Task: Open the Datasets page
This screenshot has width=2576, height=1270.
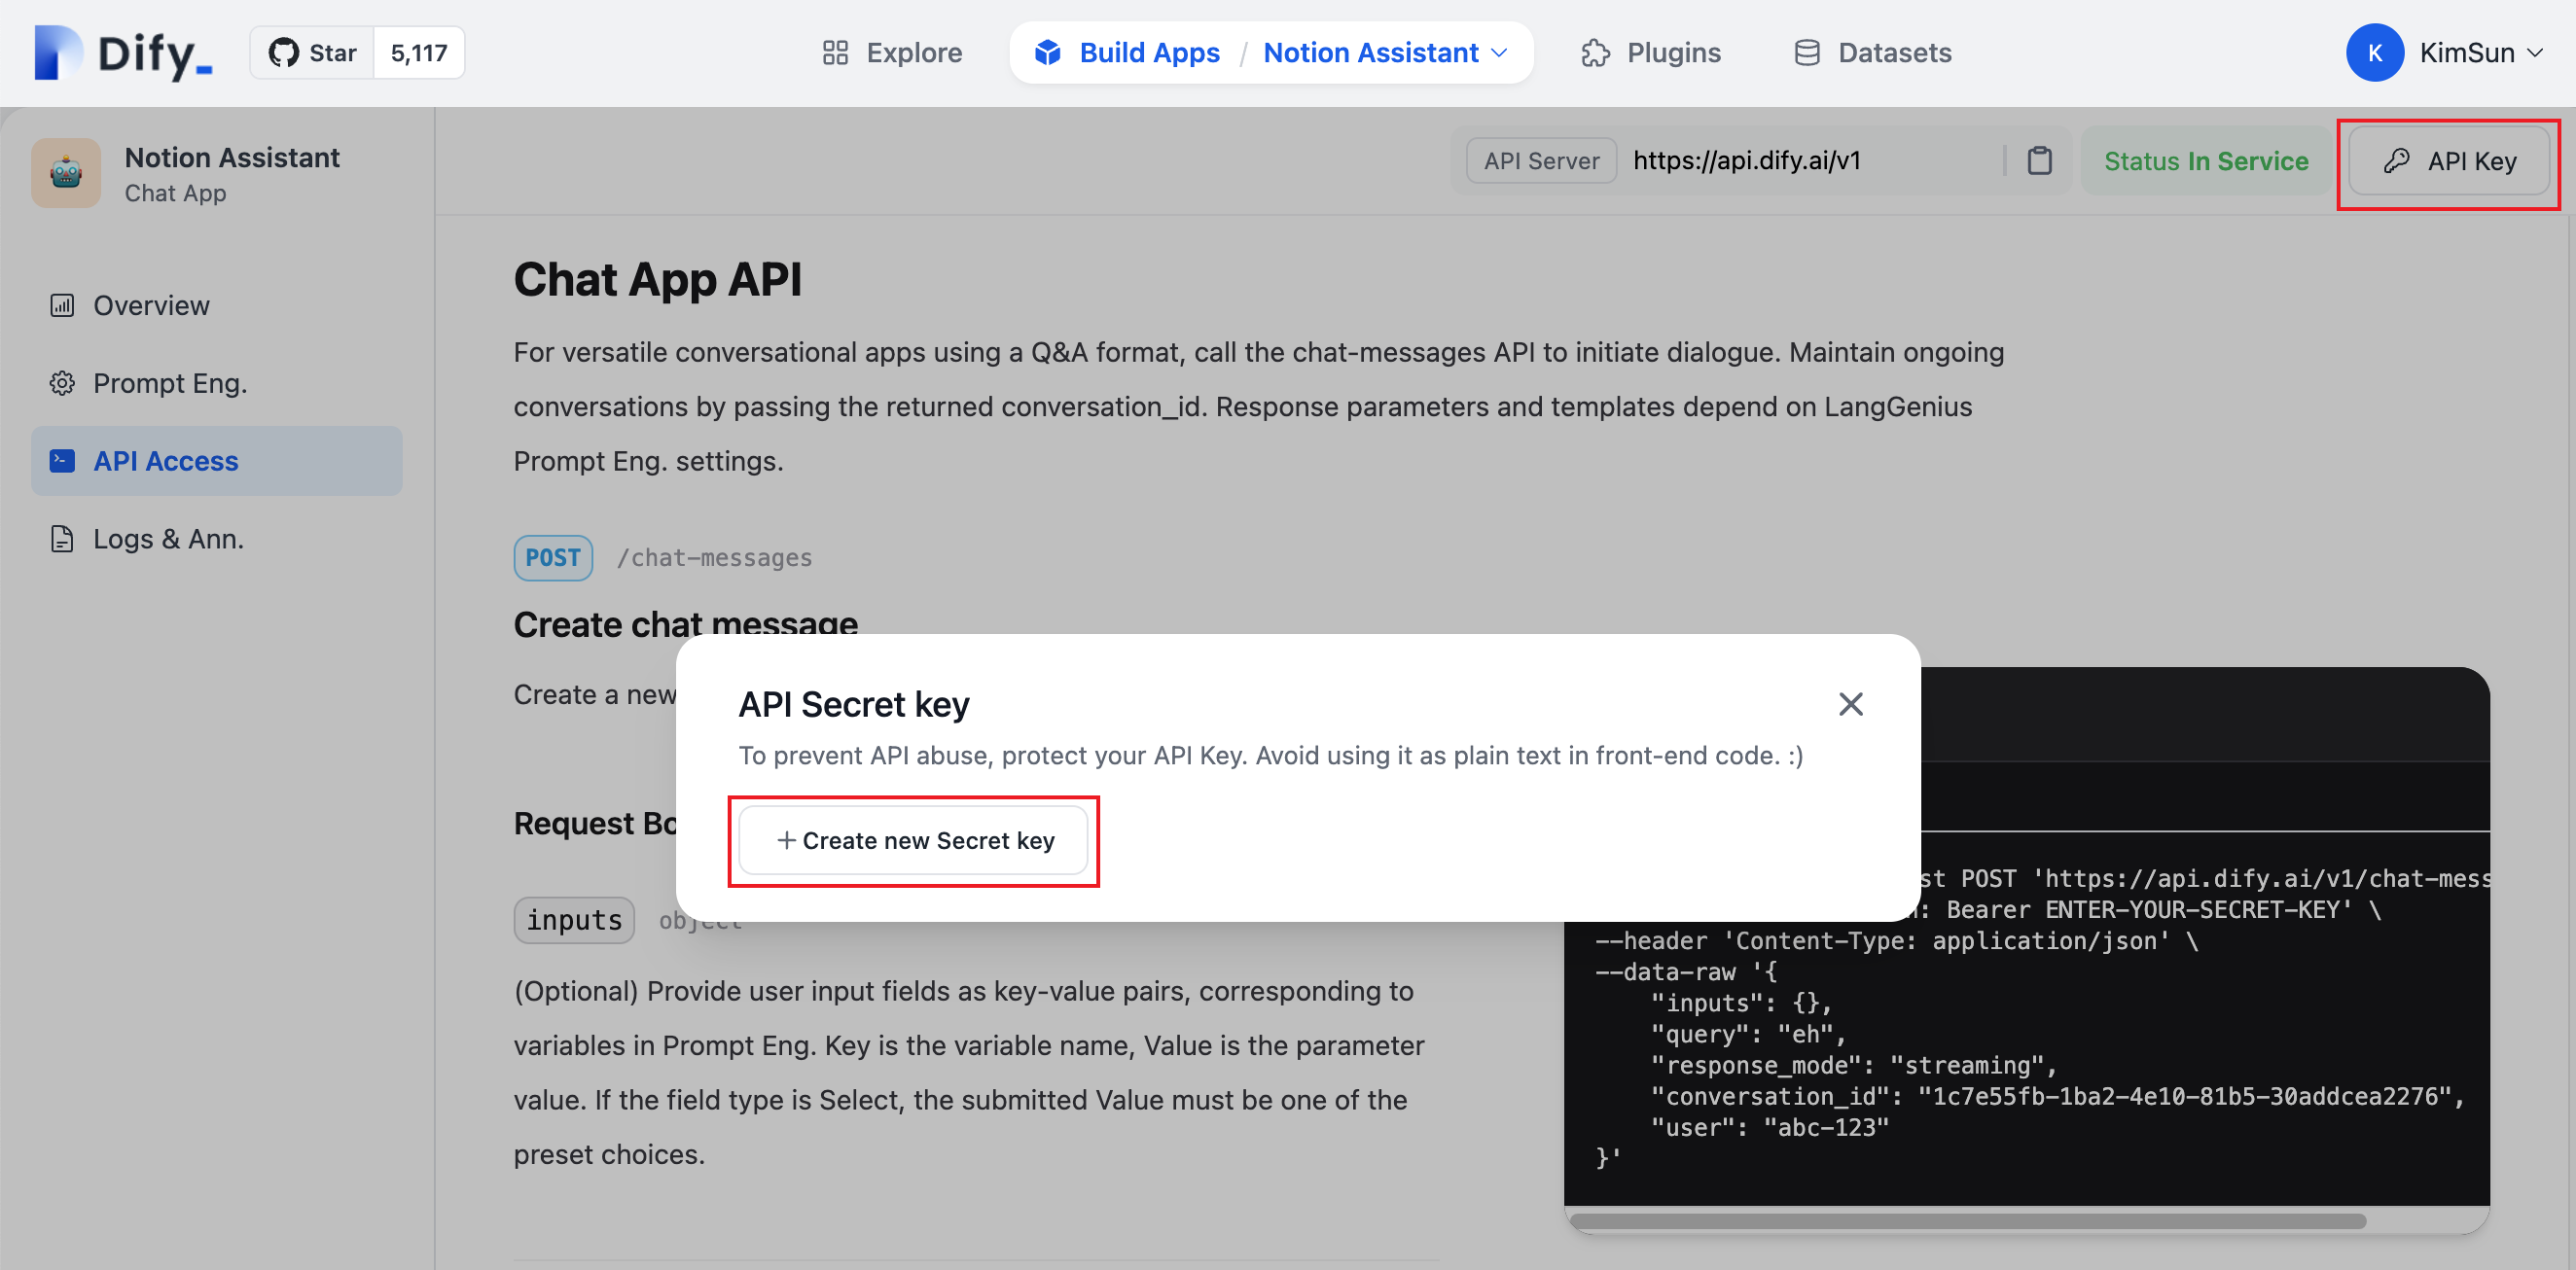Action: pos(1872,53)
